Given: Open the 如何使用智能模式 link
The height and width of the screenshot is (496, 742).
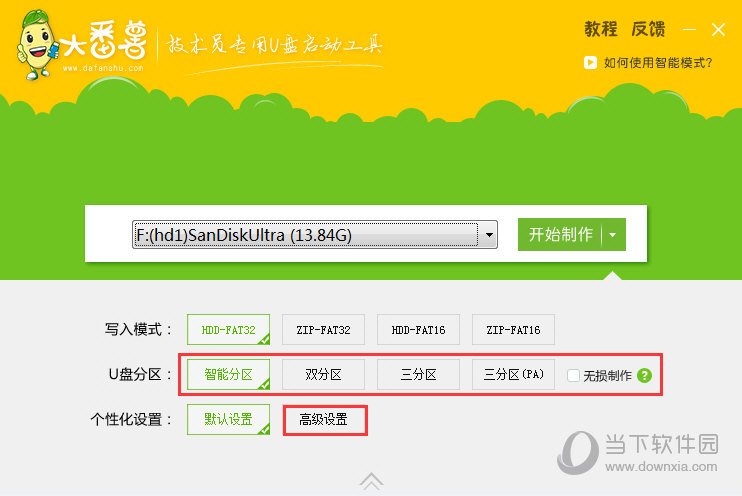Looking at the screenshot, I should (658, 62).
